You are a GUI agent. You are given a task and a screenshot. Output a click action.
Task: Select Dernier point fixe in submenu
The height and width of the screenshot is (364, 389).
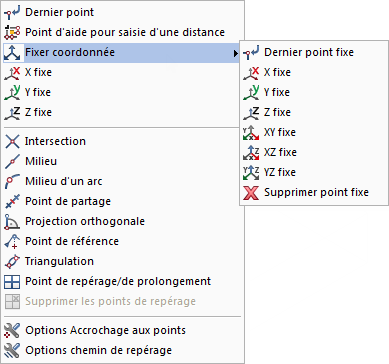314,52
